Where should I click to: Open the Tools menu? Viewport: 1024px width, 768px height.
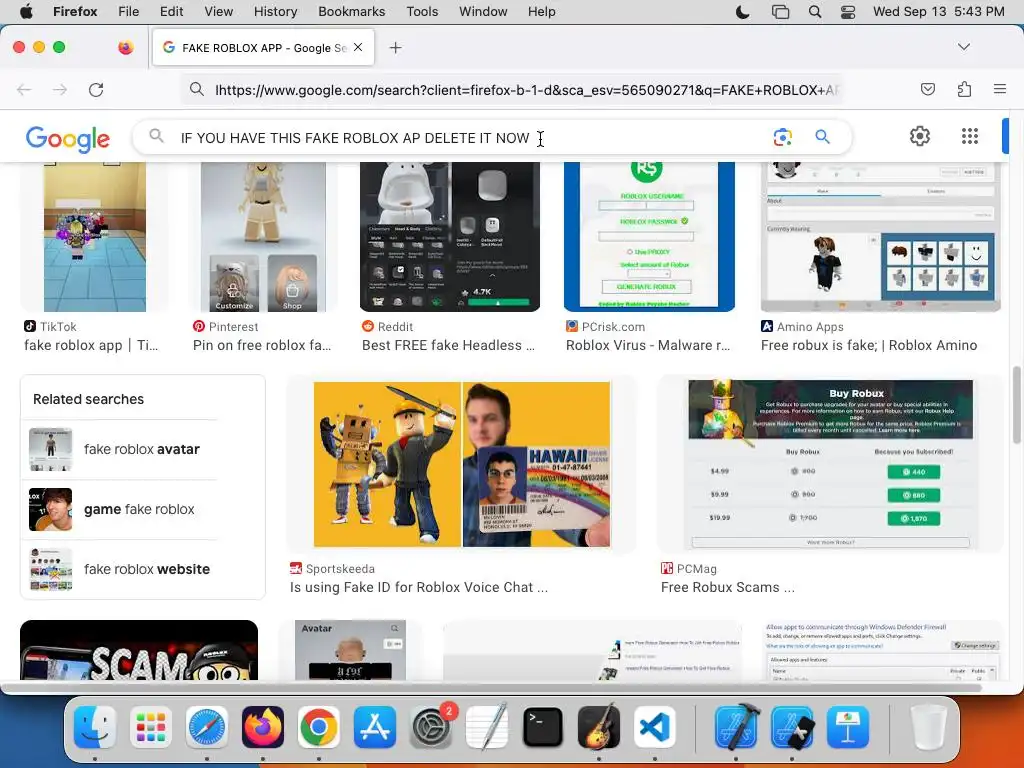(x=422, y=12)
